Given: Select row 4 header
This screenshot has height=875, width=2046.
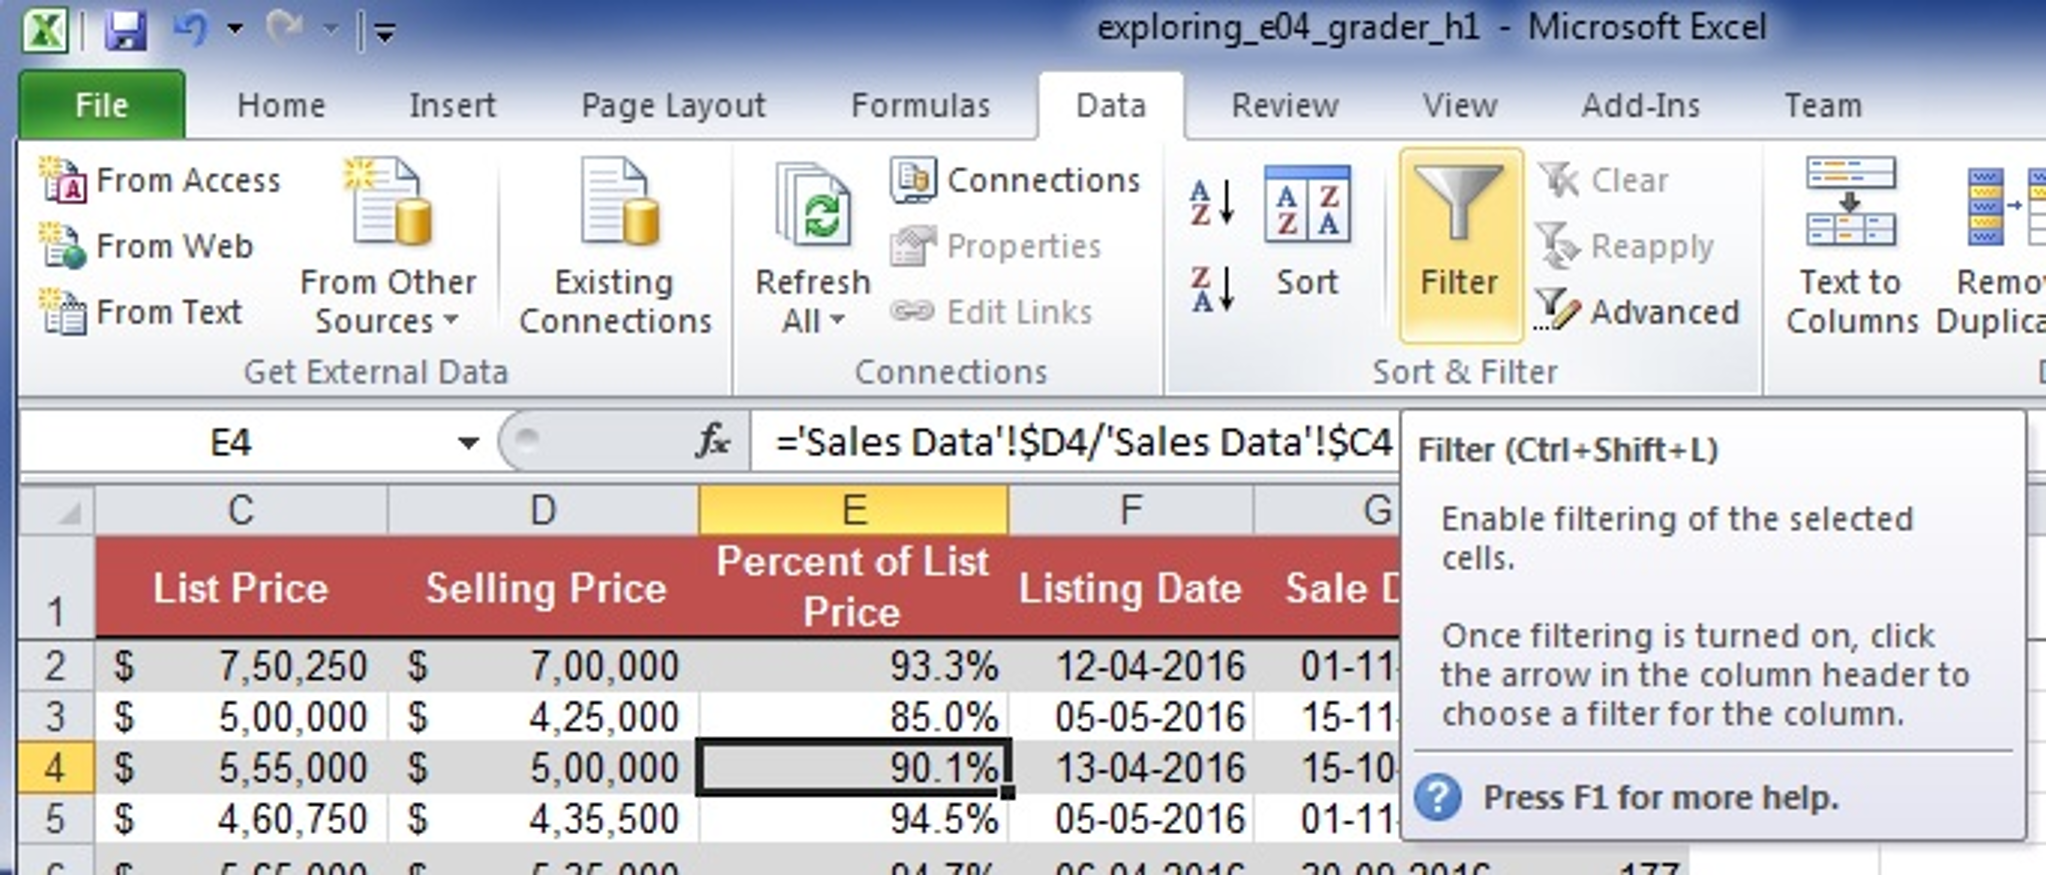Looking at the screenshot, I should coord(56,768).
